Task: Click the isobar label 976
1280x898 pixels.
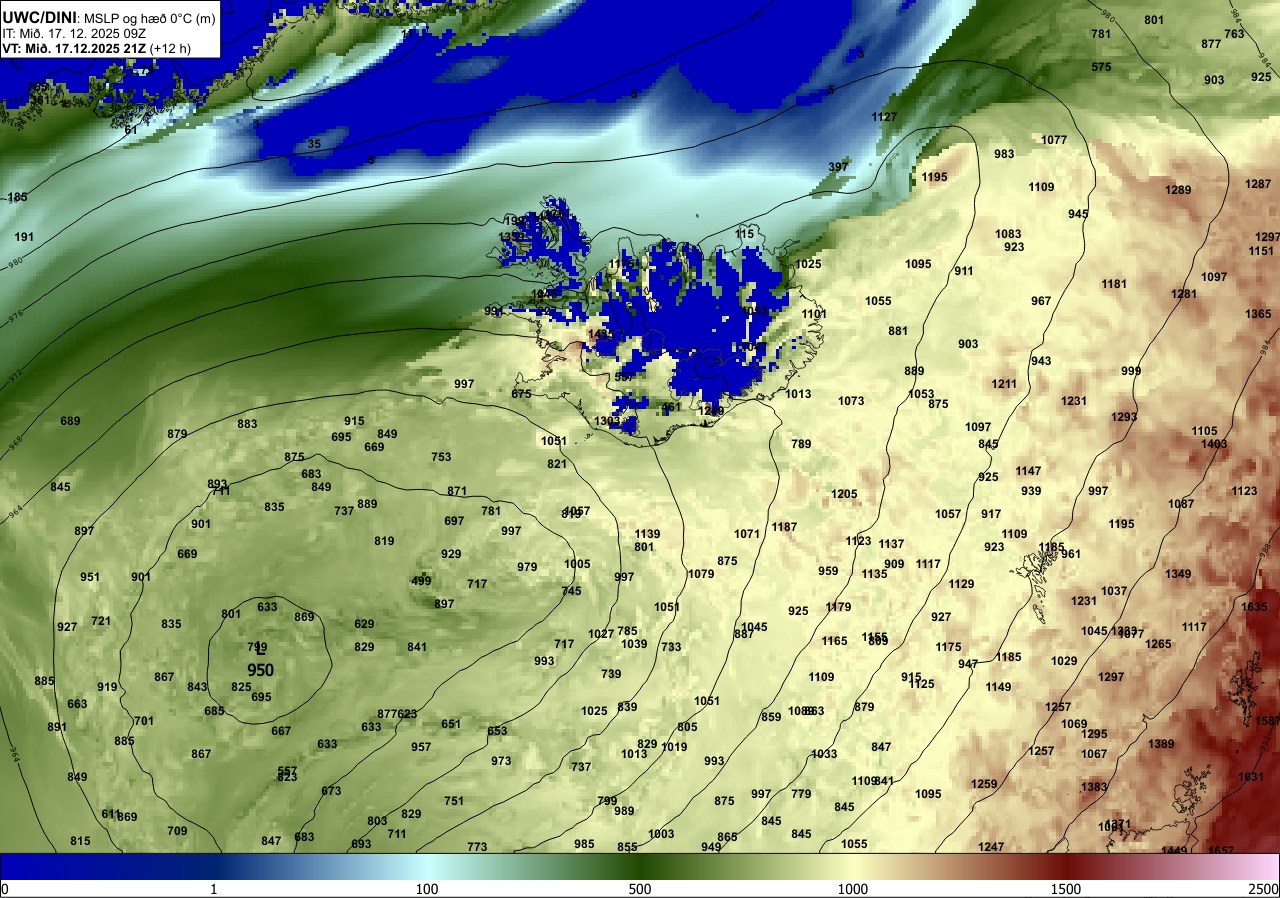Action: (x=14, y=317)
